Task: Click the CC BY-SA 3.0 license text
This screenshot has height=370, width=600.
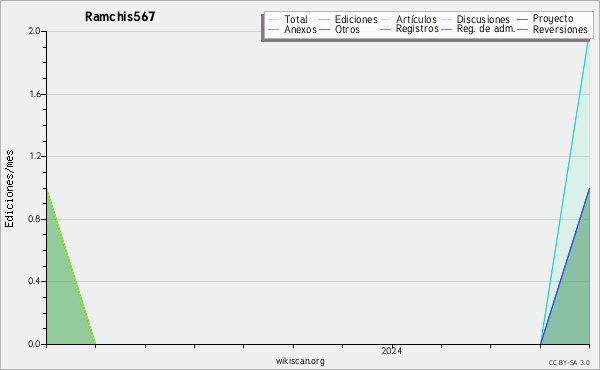Action: tap(569, 363)
